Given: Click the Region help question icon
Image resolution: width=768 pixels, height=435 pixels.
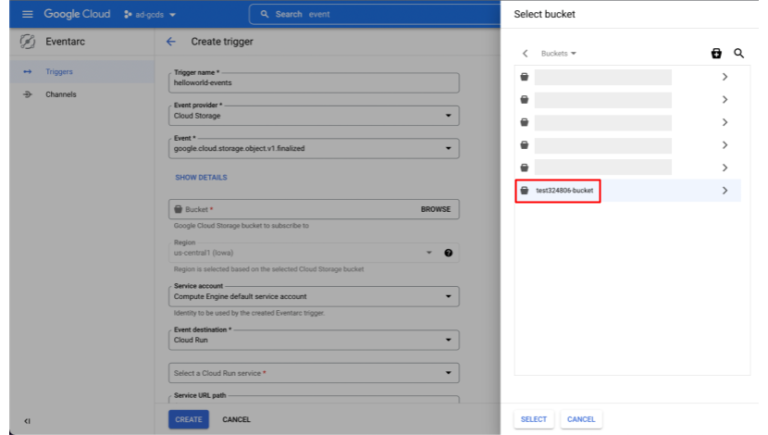Looking at the screenshot, I should coord(448,253).
